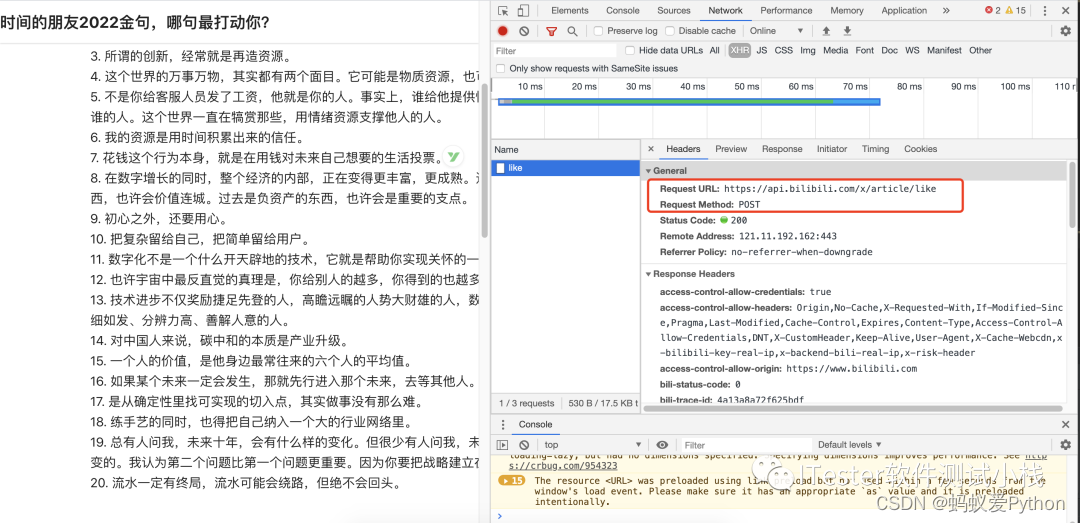Open the Response tab of the request
1080x523 pixels.
(782, 149)
